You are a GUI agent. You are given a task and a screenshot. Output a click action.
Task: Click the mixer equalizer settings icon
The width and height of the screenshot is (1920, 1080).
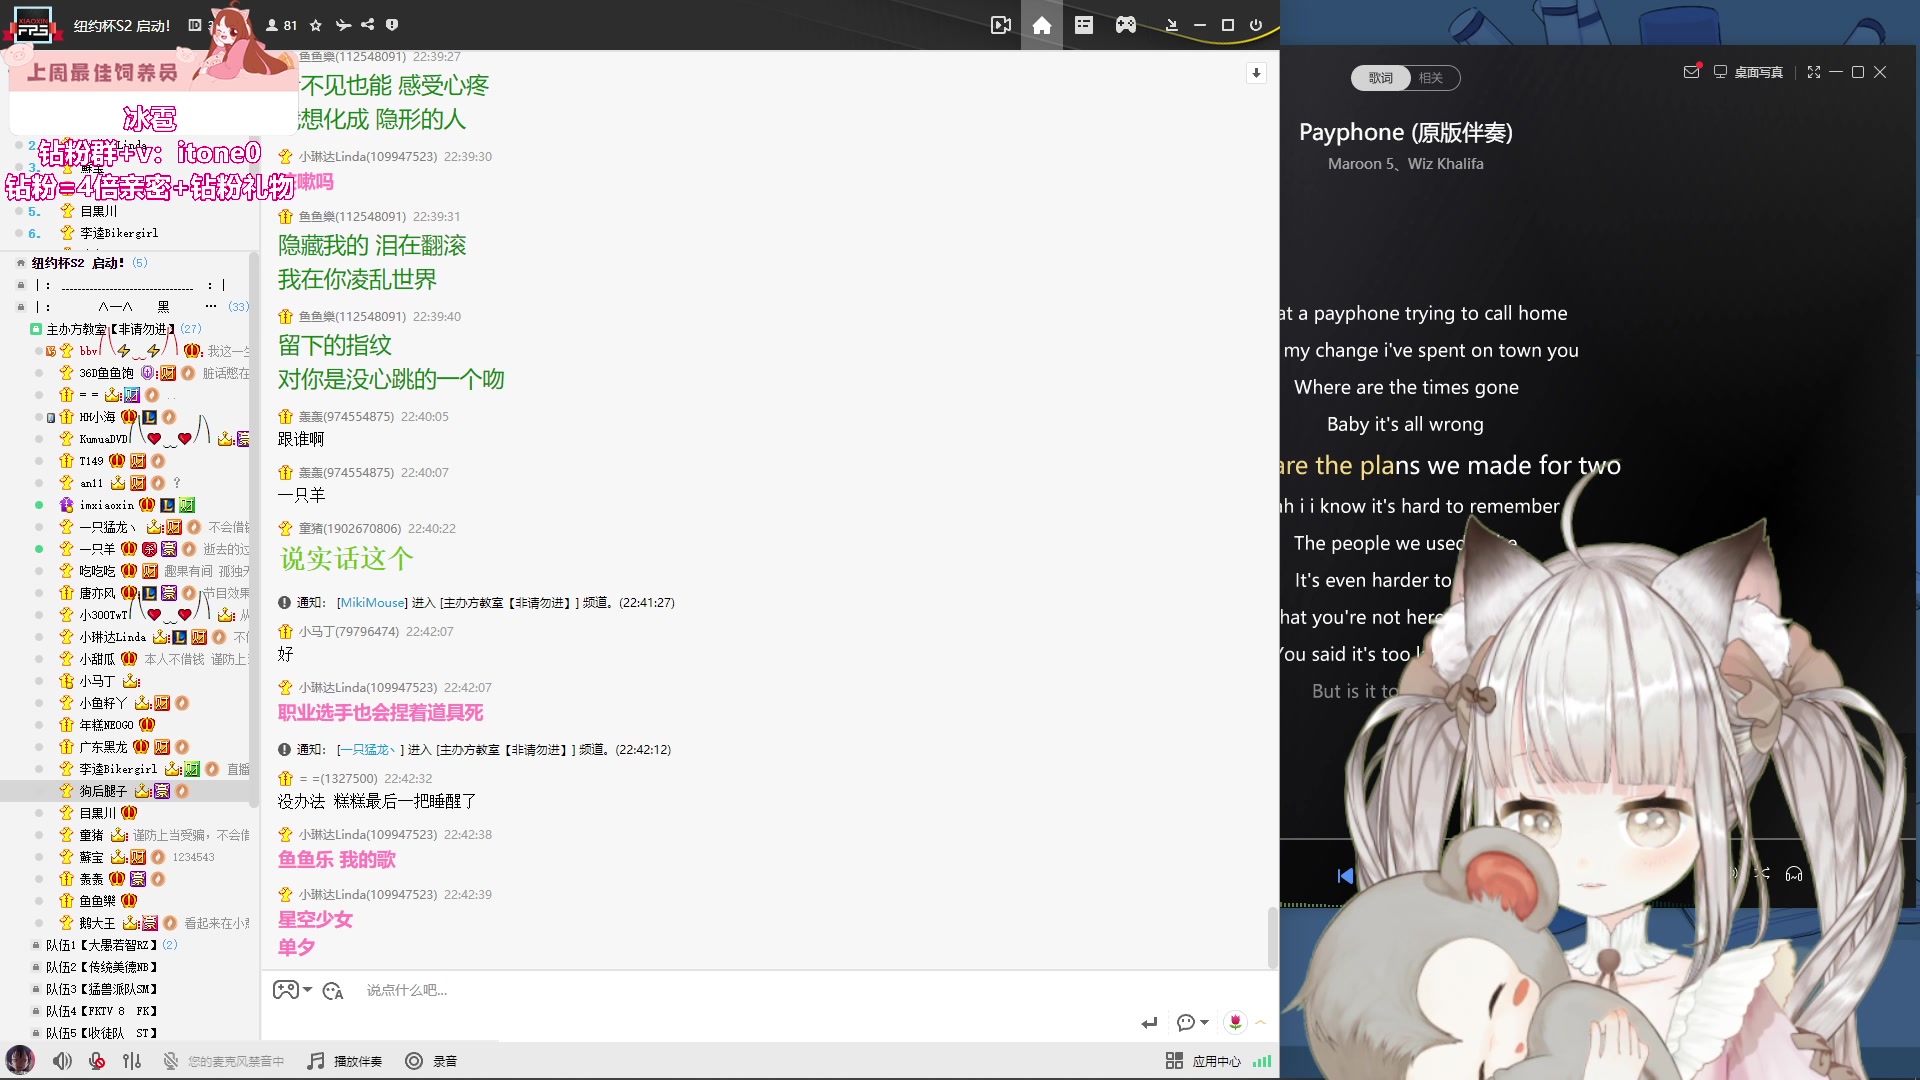click(x=132, y=1061)
